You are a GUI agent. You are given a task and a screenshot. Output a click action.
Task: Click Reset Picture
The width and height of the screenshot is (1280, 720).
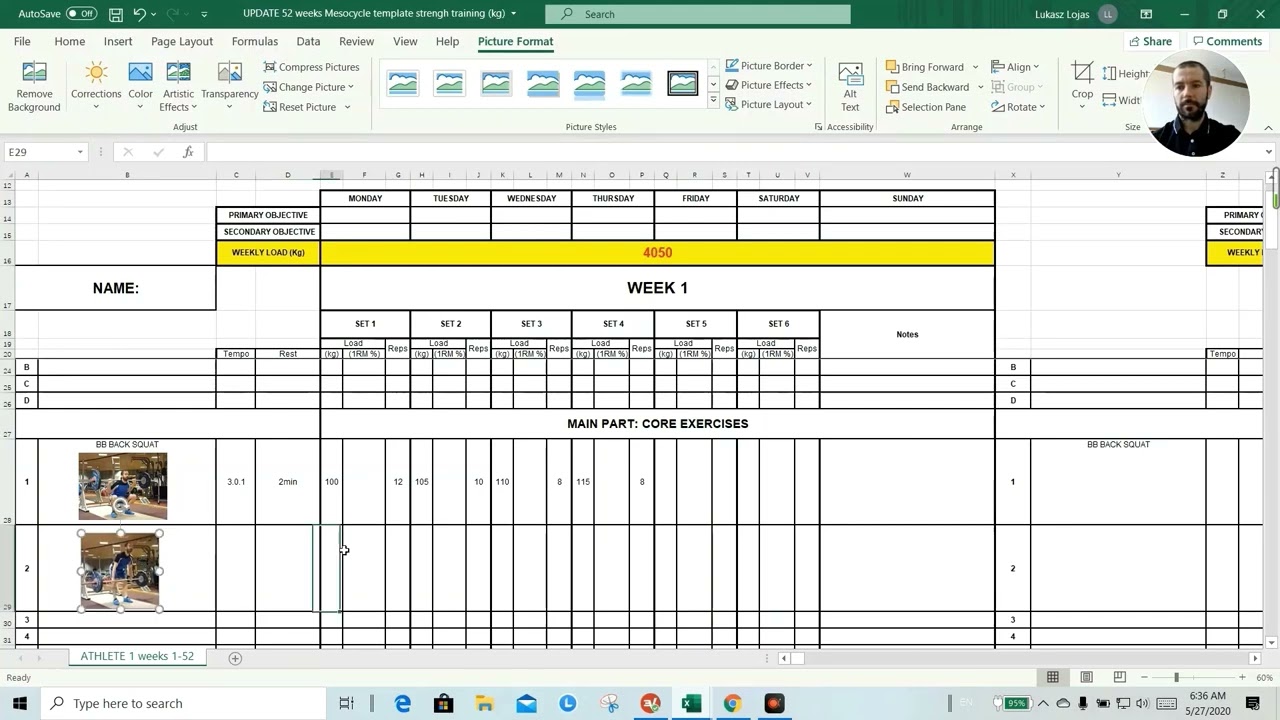pyautogui.click(x=306, y=107)
